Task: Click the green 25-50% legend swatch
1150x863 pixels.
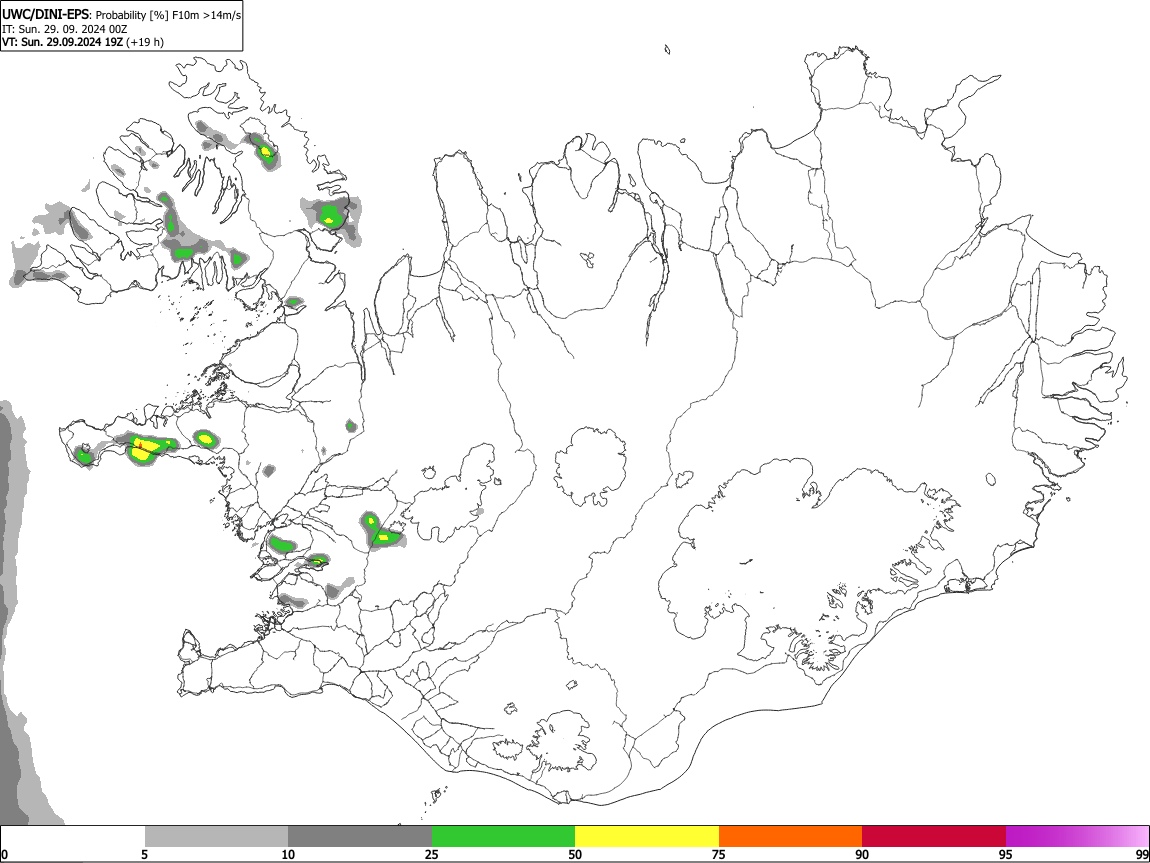Action: (x=503, y=837)
